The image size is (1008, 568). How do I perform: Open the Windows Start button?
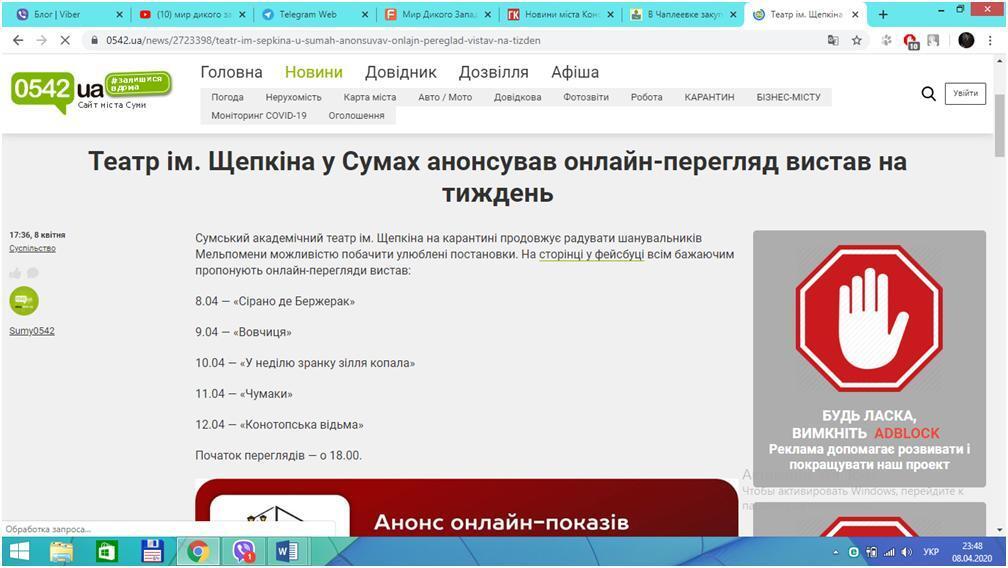coord(19,551)
